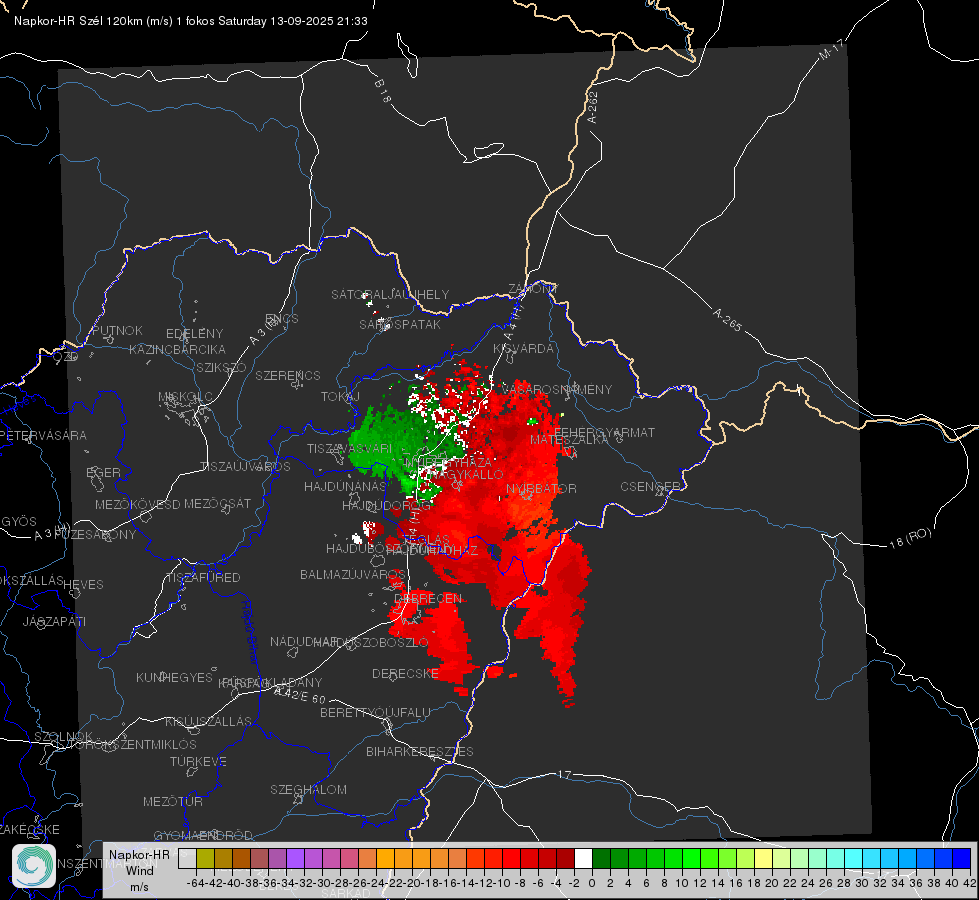Screen dimensions: 979x900
Task: Click the DERECSKE city label
Action: click(x=405, y=673)
